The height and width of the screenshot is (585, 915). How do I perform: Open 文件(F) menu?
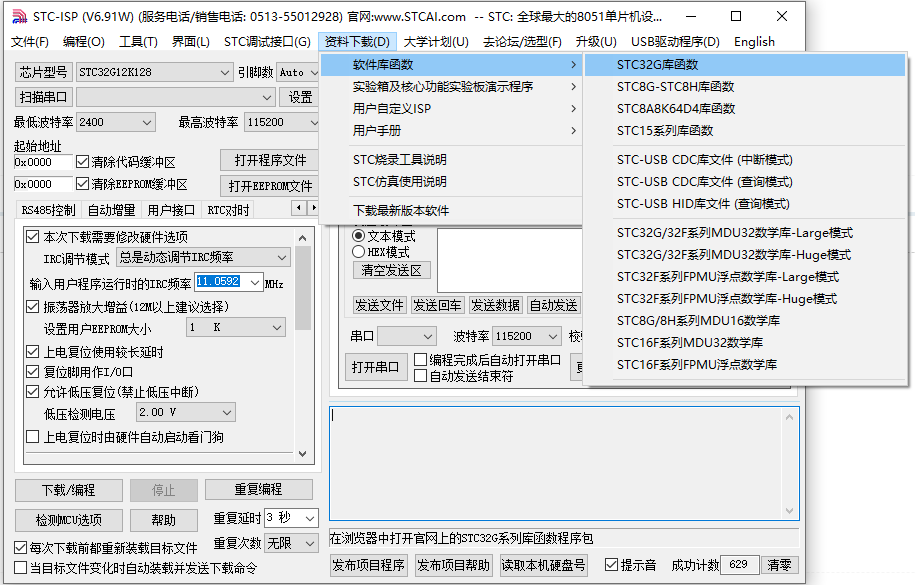coord(30,41)
